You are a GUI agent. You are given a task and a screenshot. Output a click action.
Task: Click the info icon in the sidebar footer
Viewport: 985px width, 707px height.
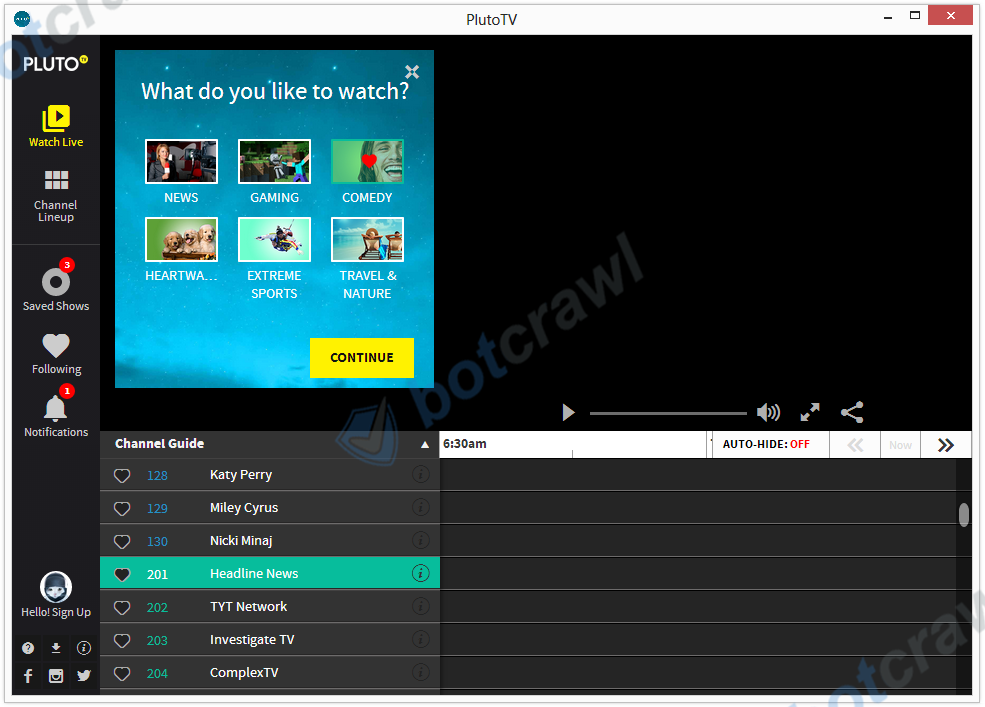pyautogui.click(x=84, y=648)
